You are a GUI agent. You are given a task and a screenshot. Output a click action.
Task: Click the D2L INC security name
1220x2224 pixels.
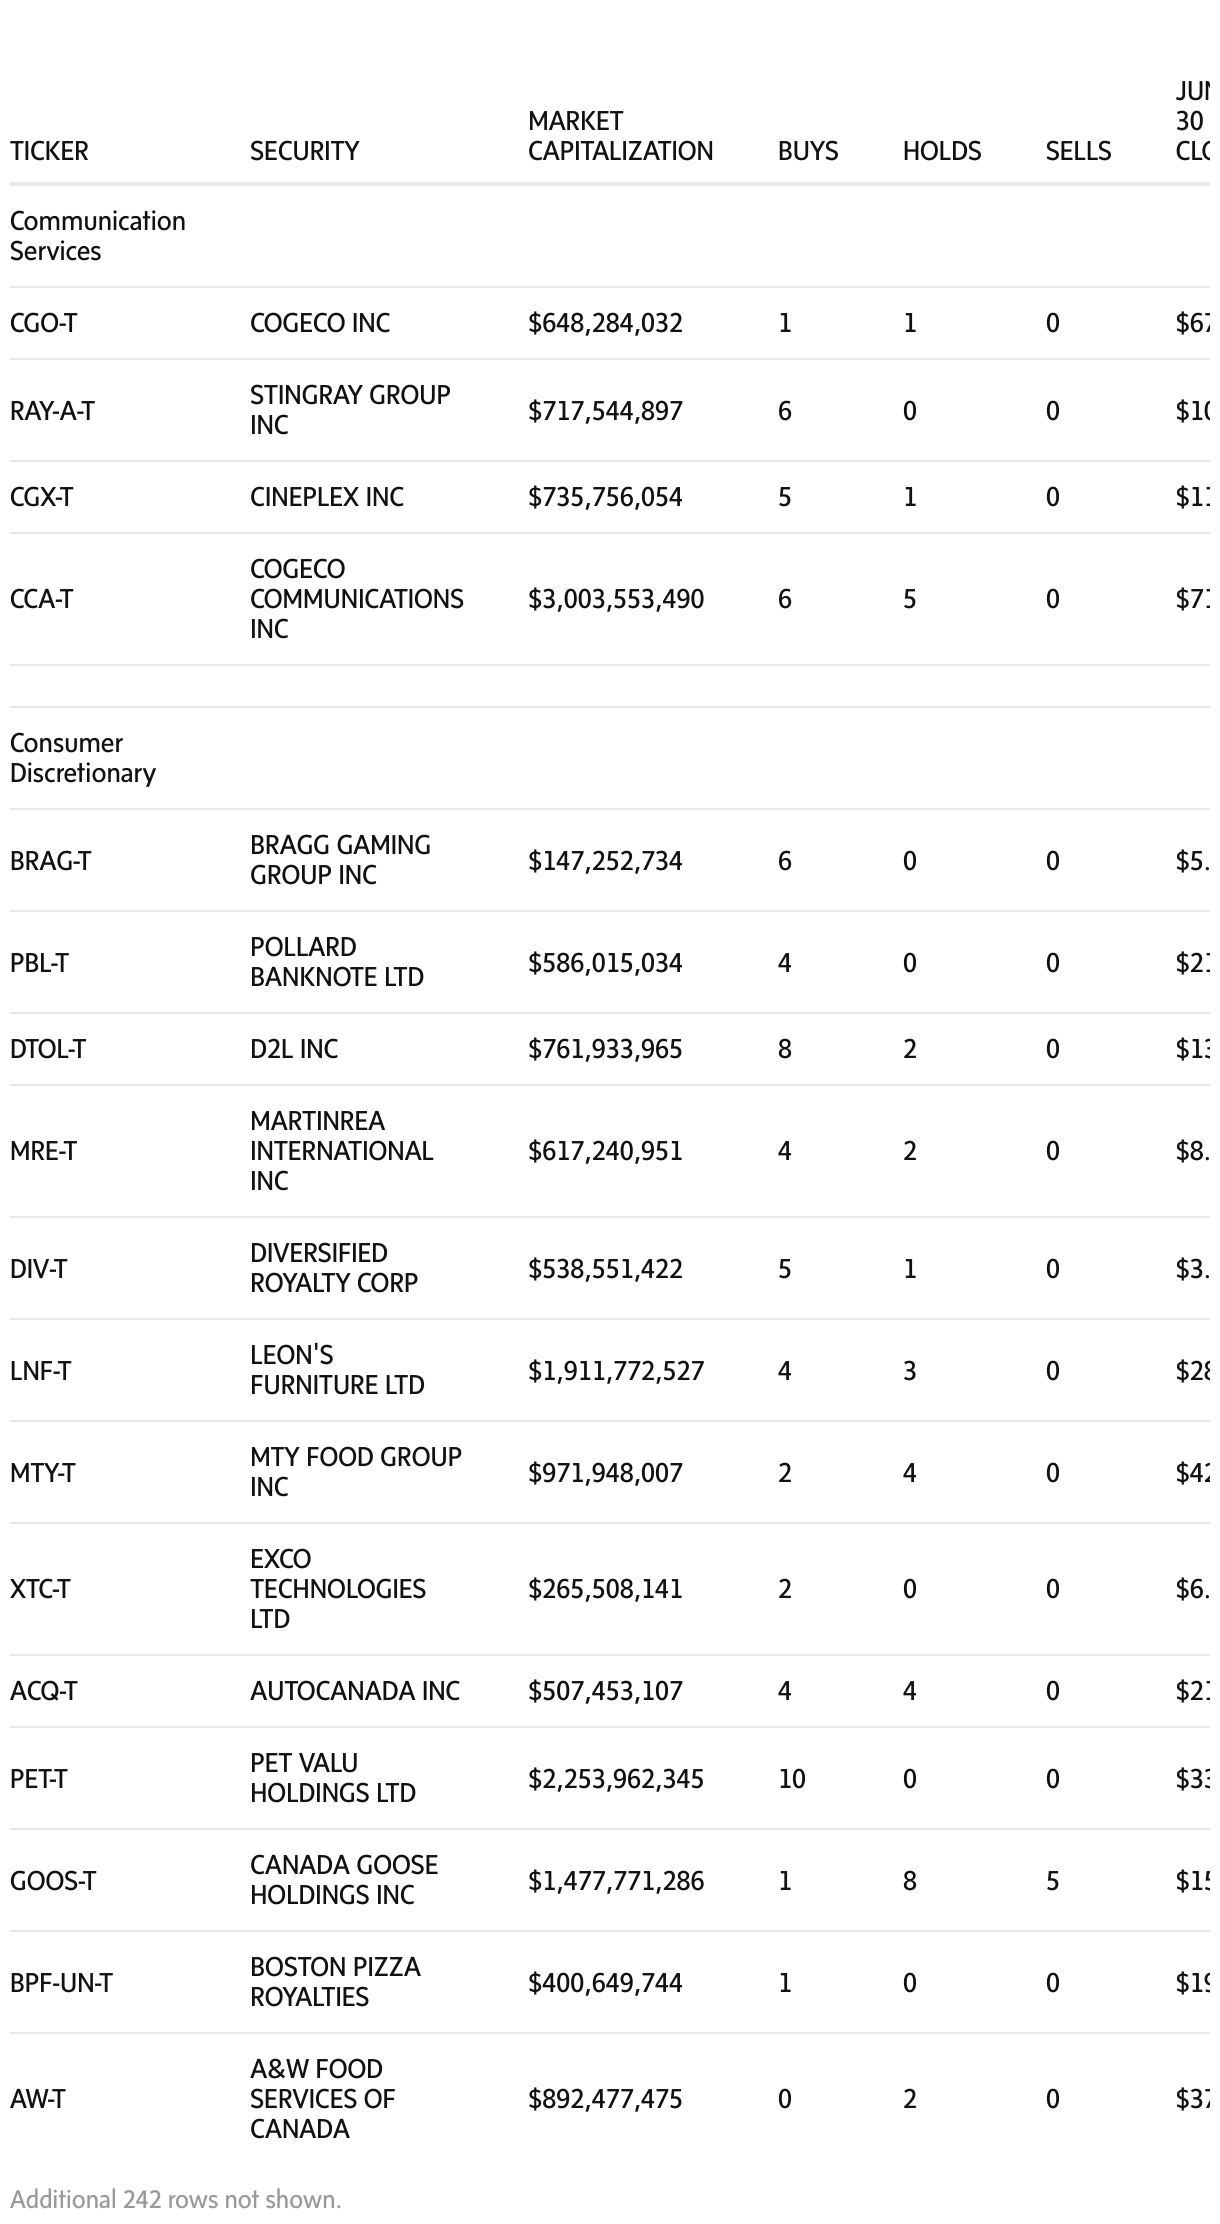294,1049
